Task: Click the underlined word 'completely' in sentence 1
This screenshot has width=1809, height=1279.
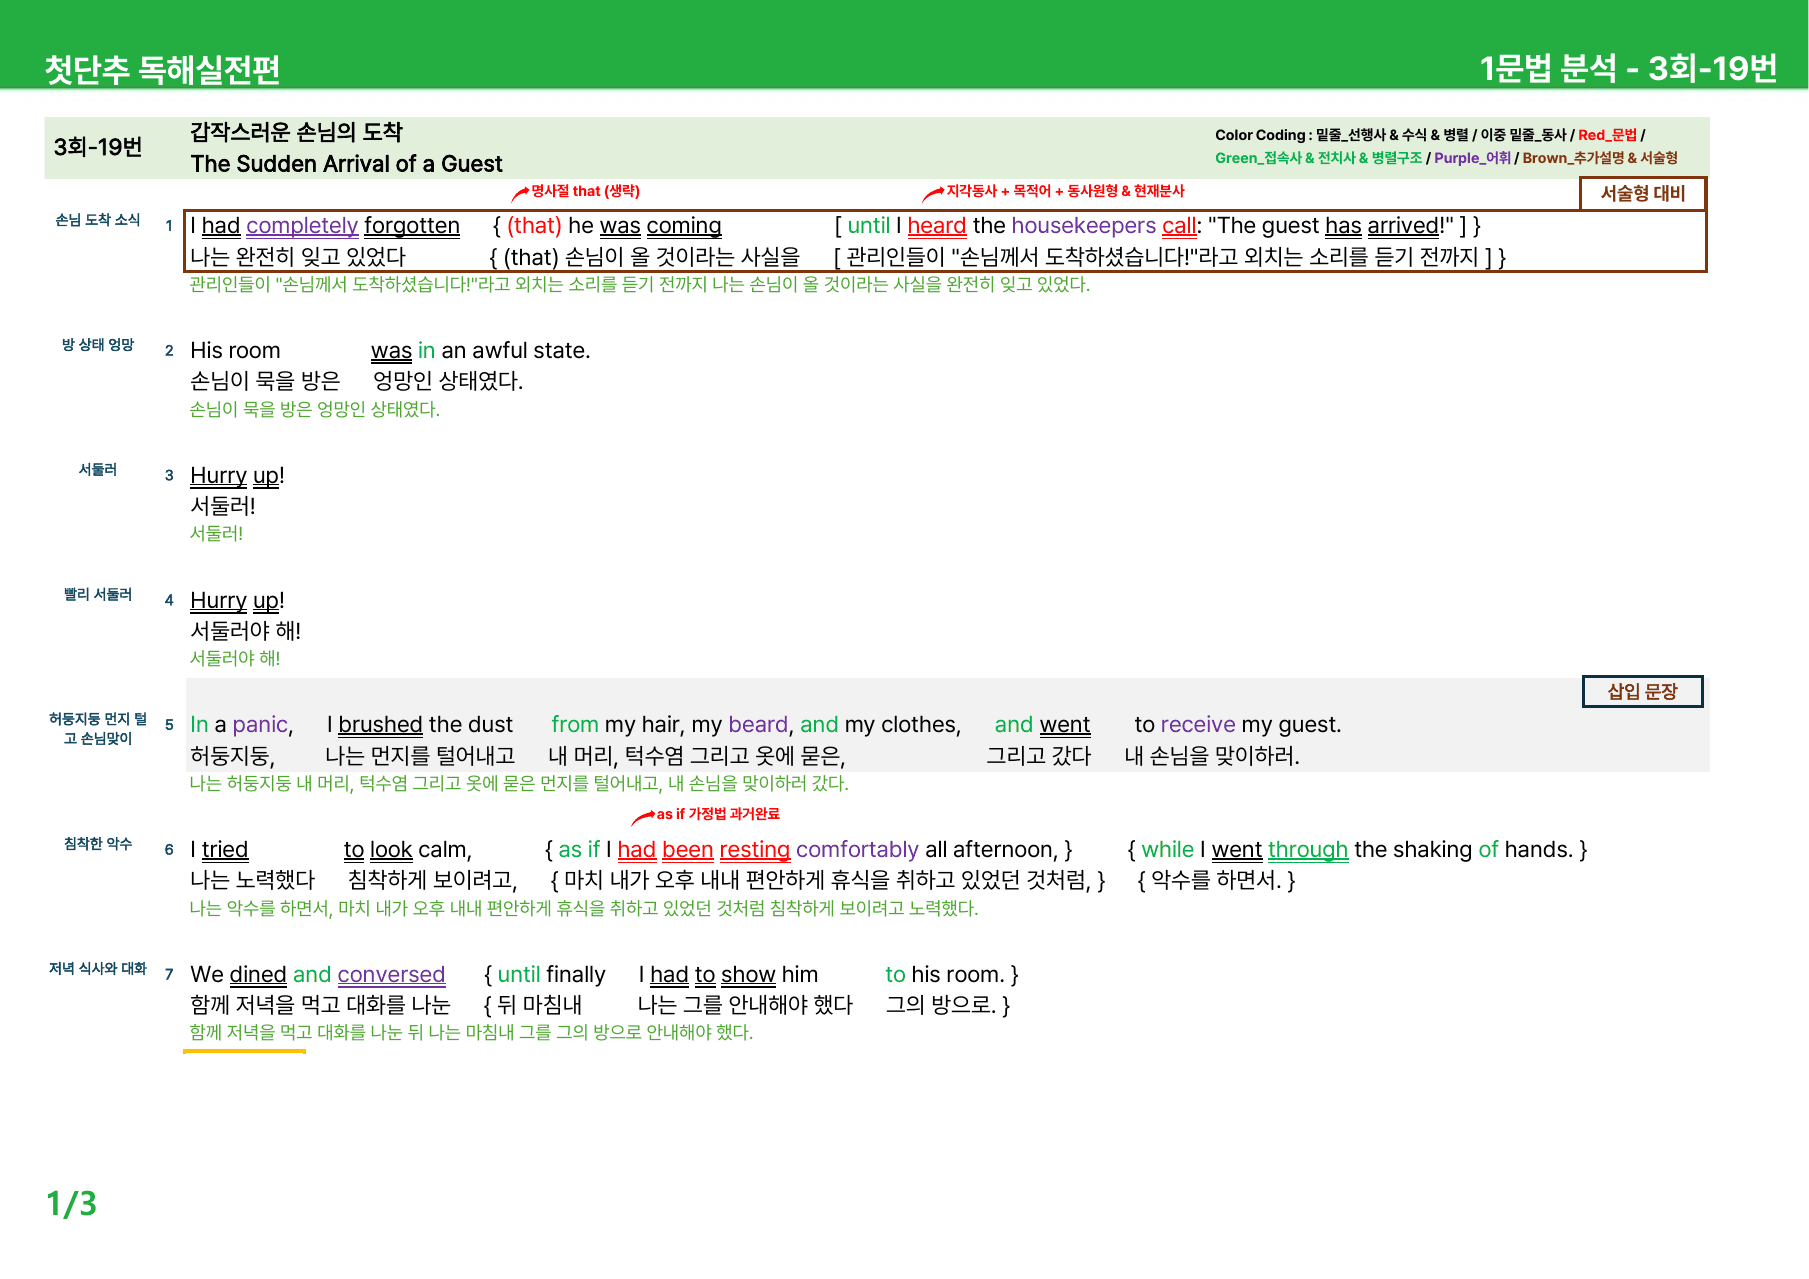Action: point(302,226)
